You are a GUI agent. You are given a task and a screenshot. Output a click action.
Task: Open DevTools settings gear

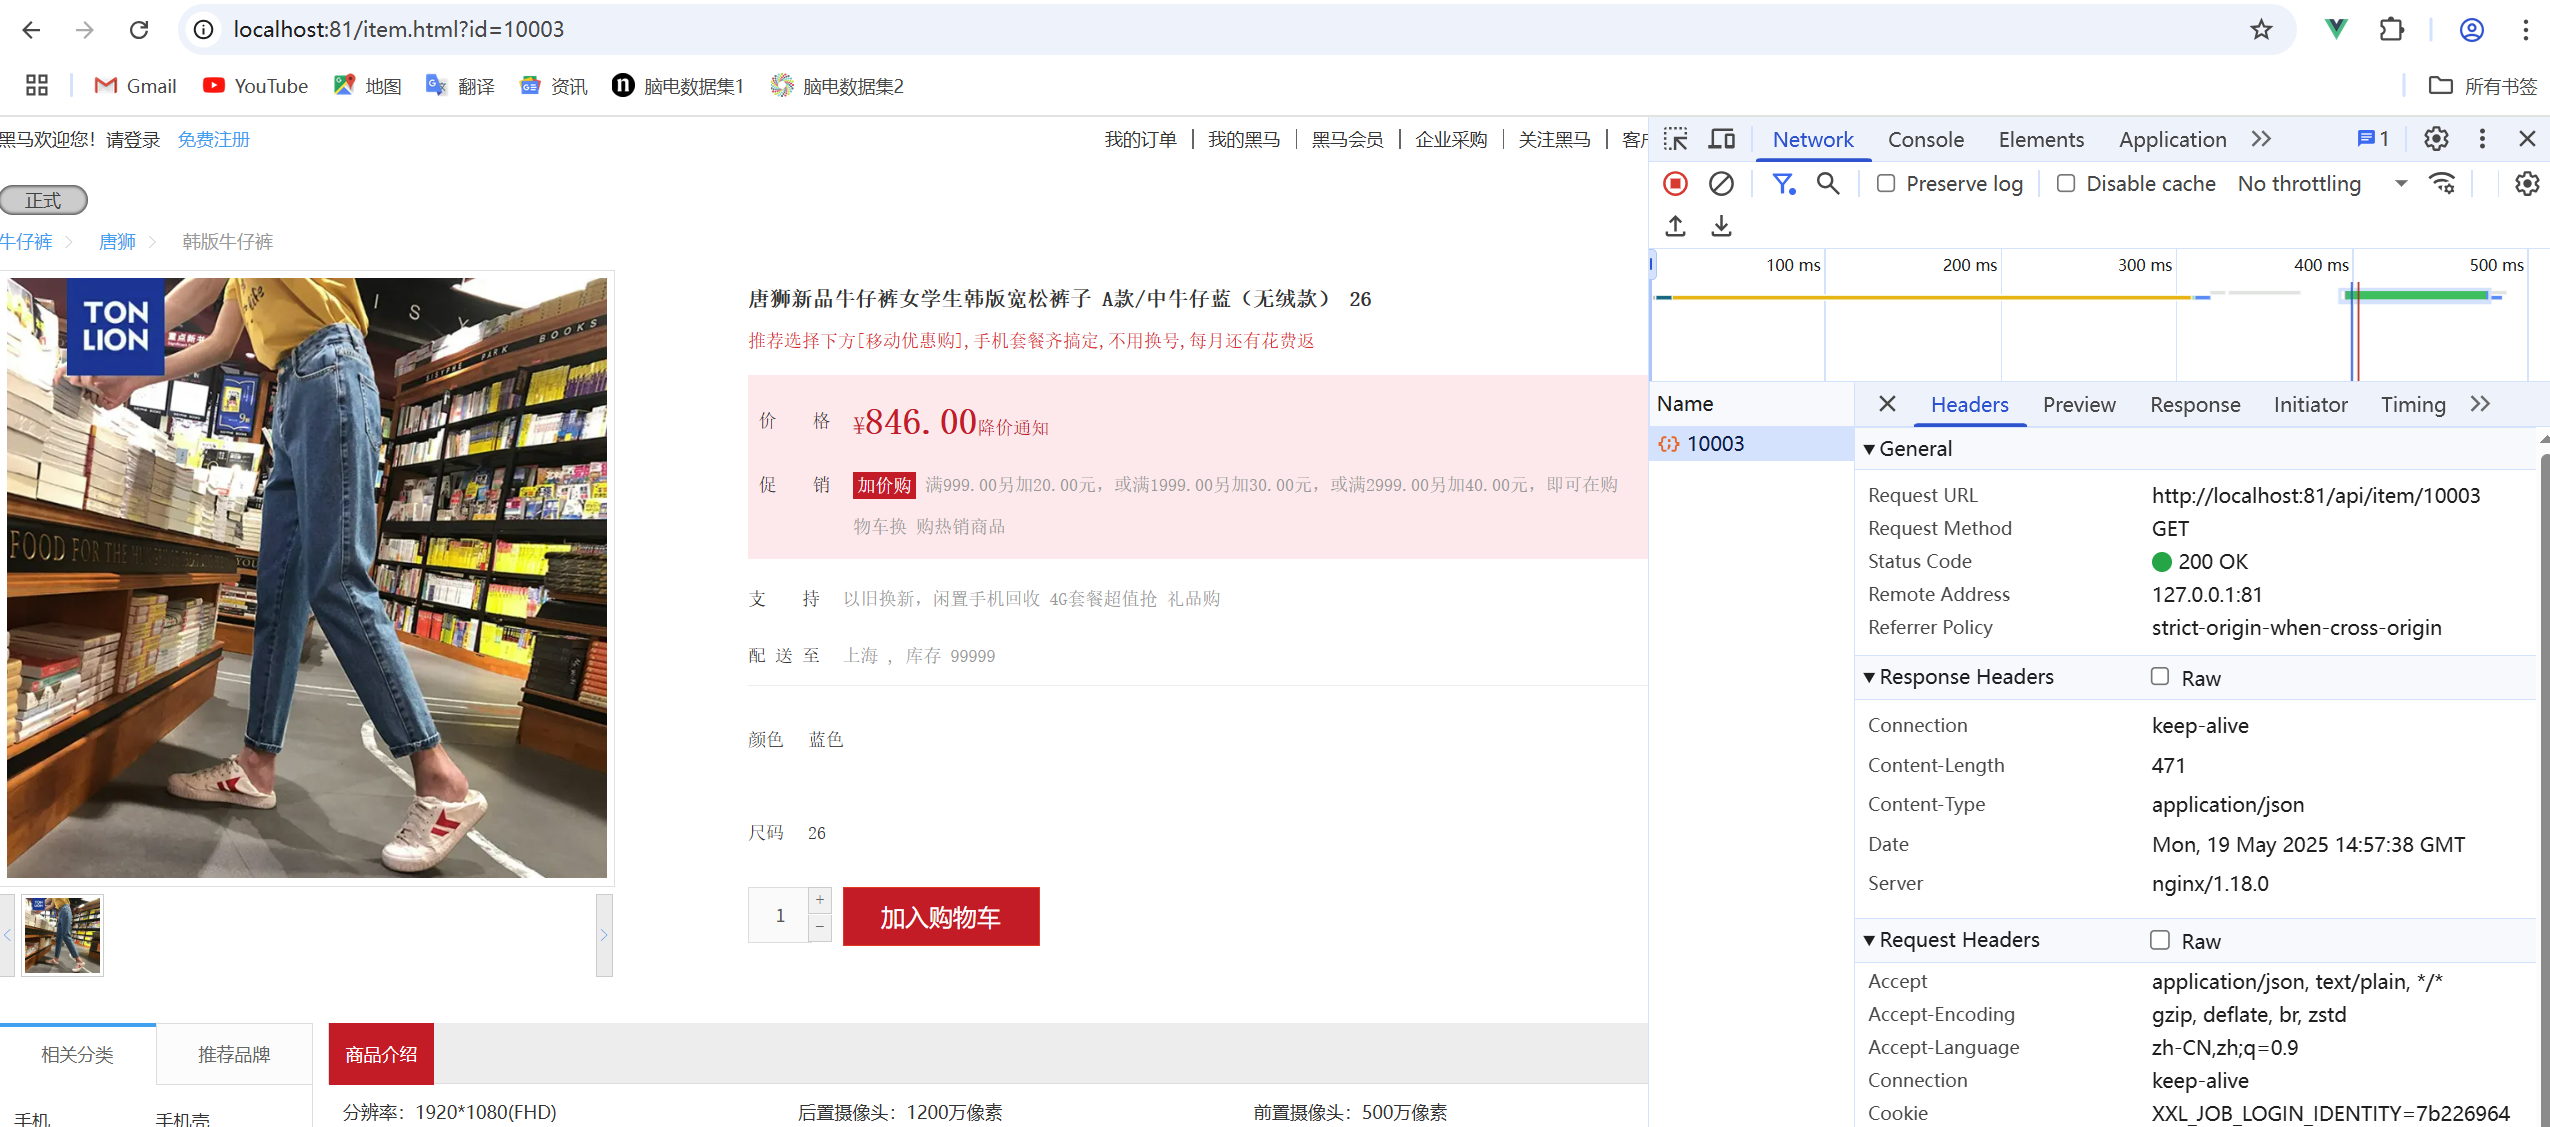pyautogui.click(x=2436, y=139)
